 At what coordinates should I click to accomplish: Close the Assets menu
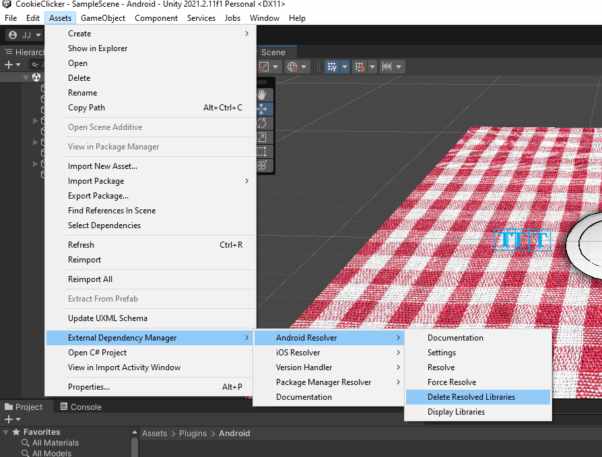pos(60,18)
